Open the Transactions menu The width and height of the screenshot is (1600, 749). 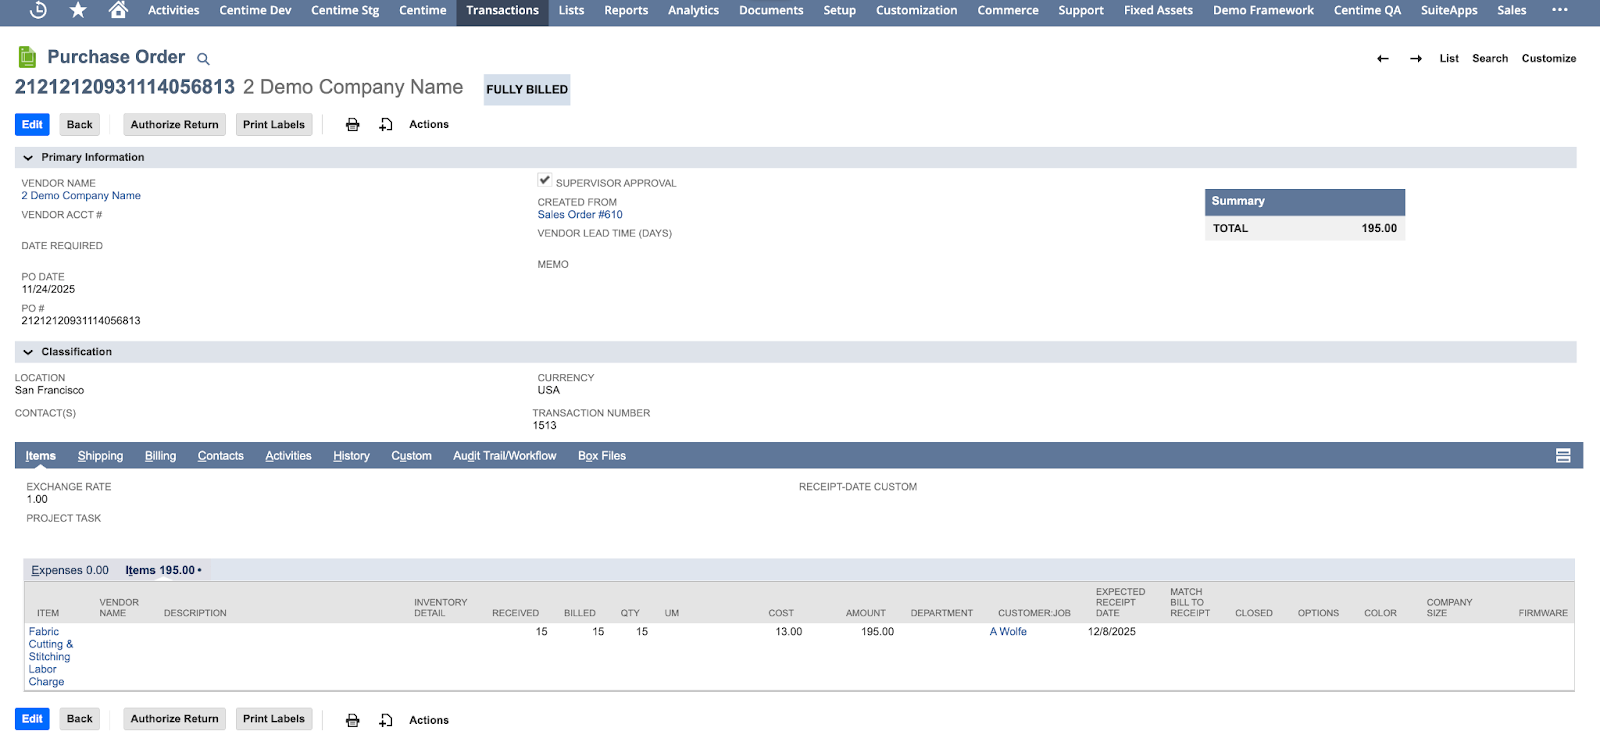tap(502, 11)
